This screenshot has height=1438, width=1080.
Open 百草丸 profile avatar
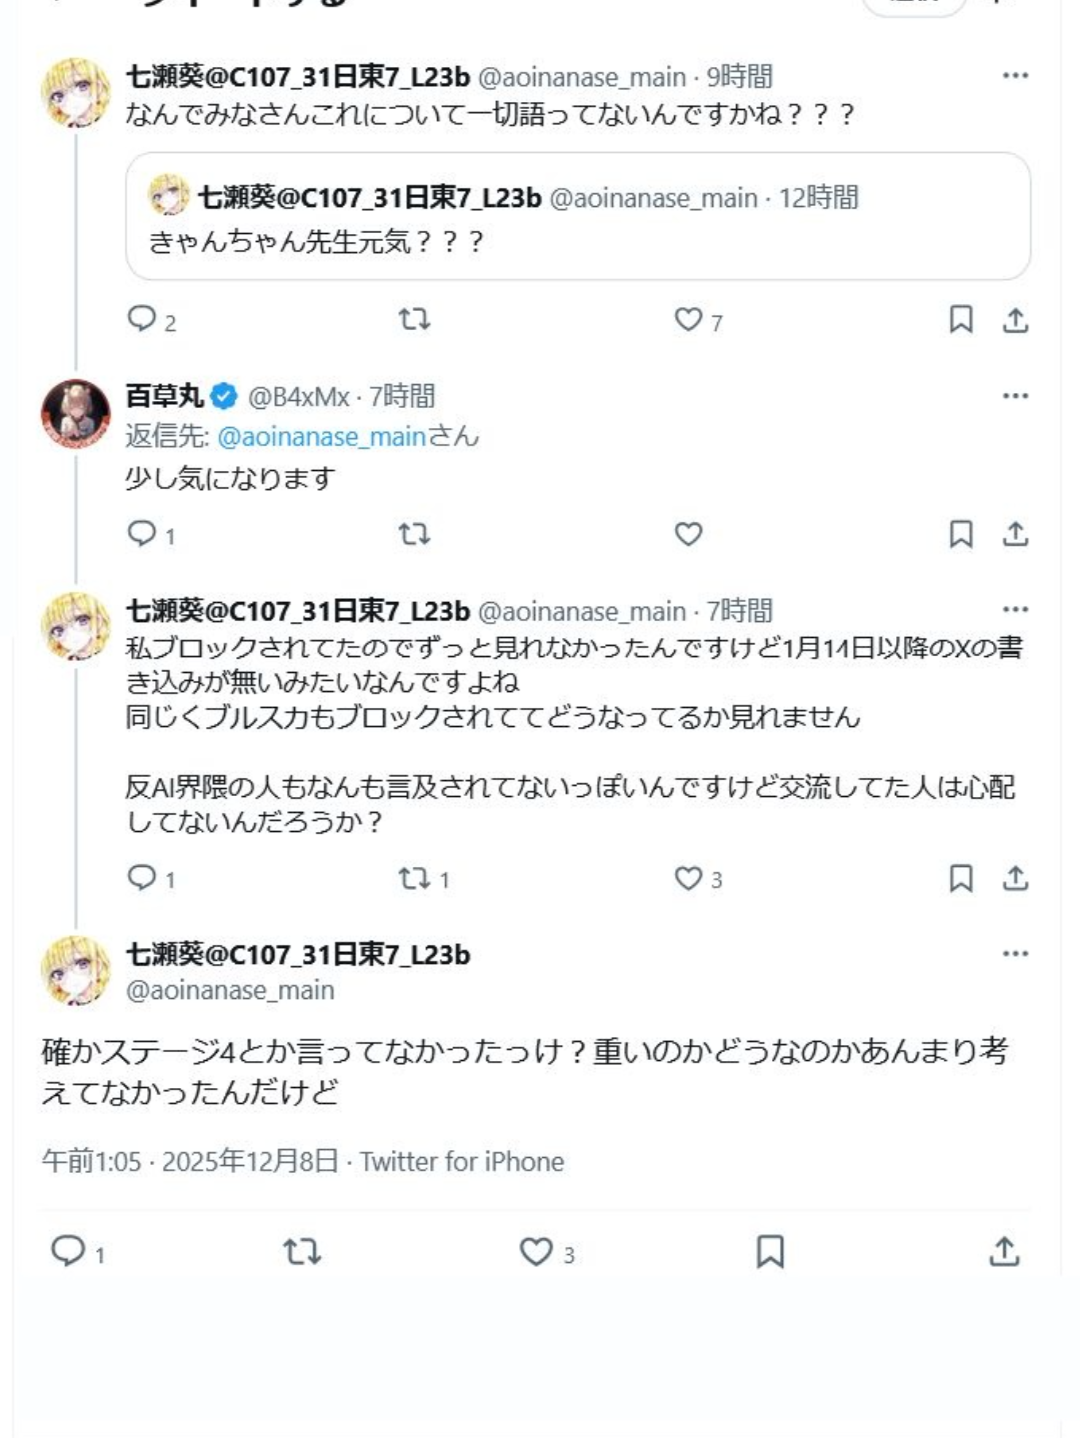coord(76,413)
